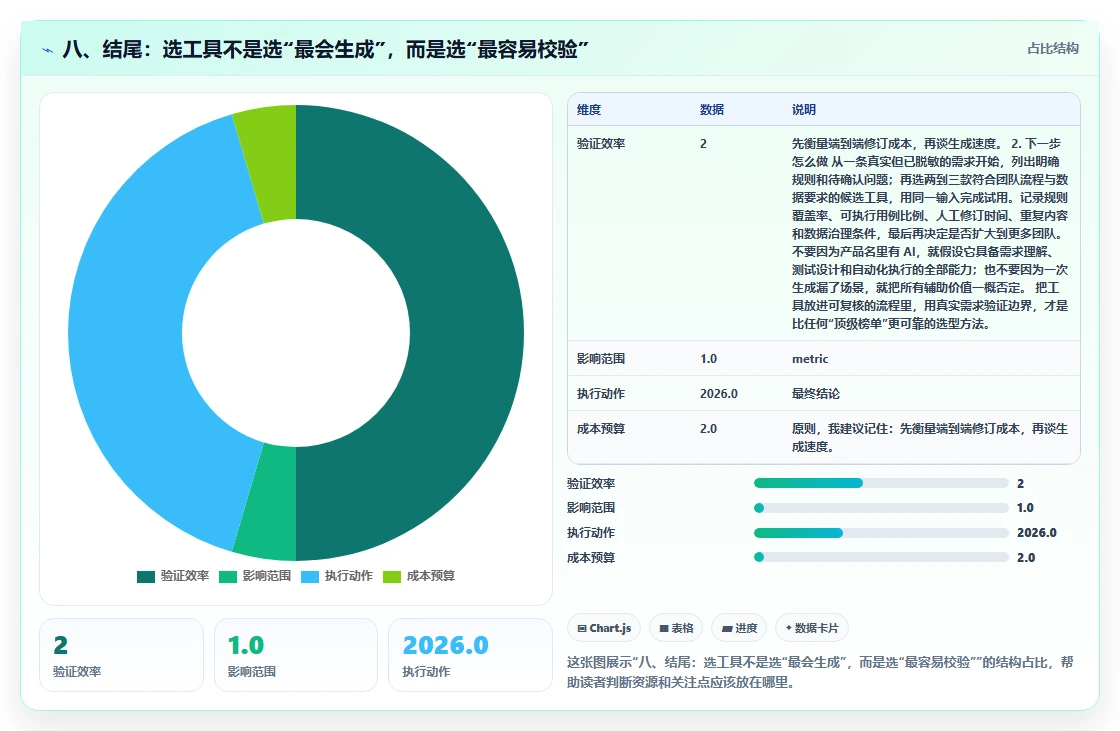
Task: Click the 八、结尾 section title
Action: point(326,49)
